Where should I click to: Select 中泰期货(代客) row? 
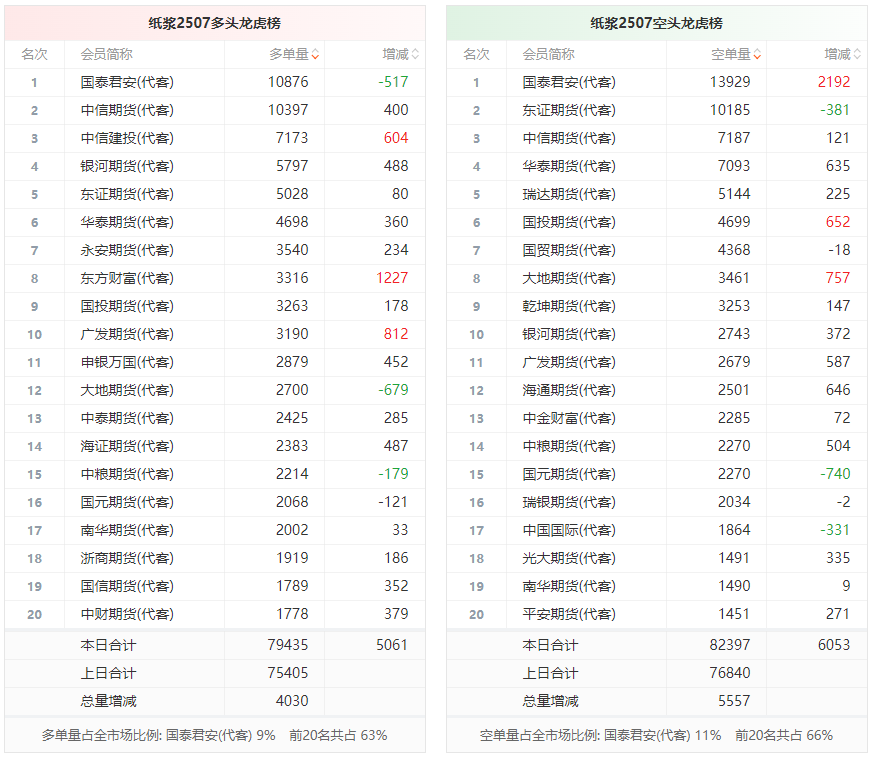point(215,418)
